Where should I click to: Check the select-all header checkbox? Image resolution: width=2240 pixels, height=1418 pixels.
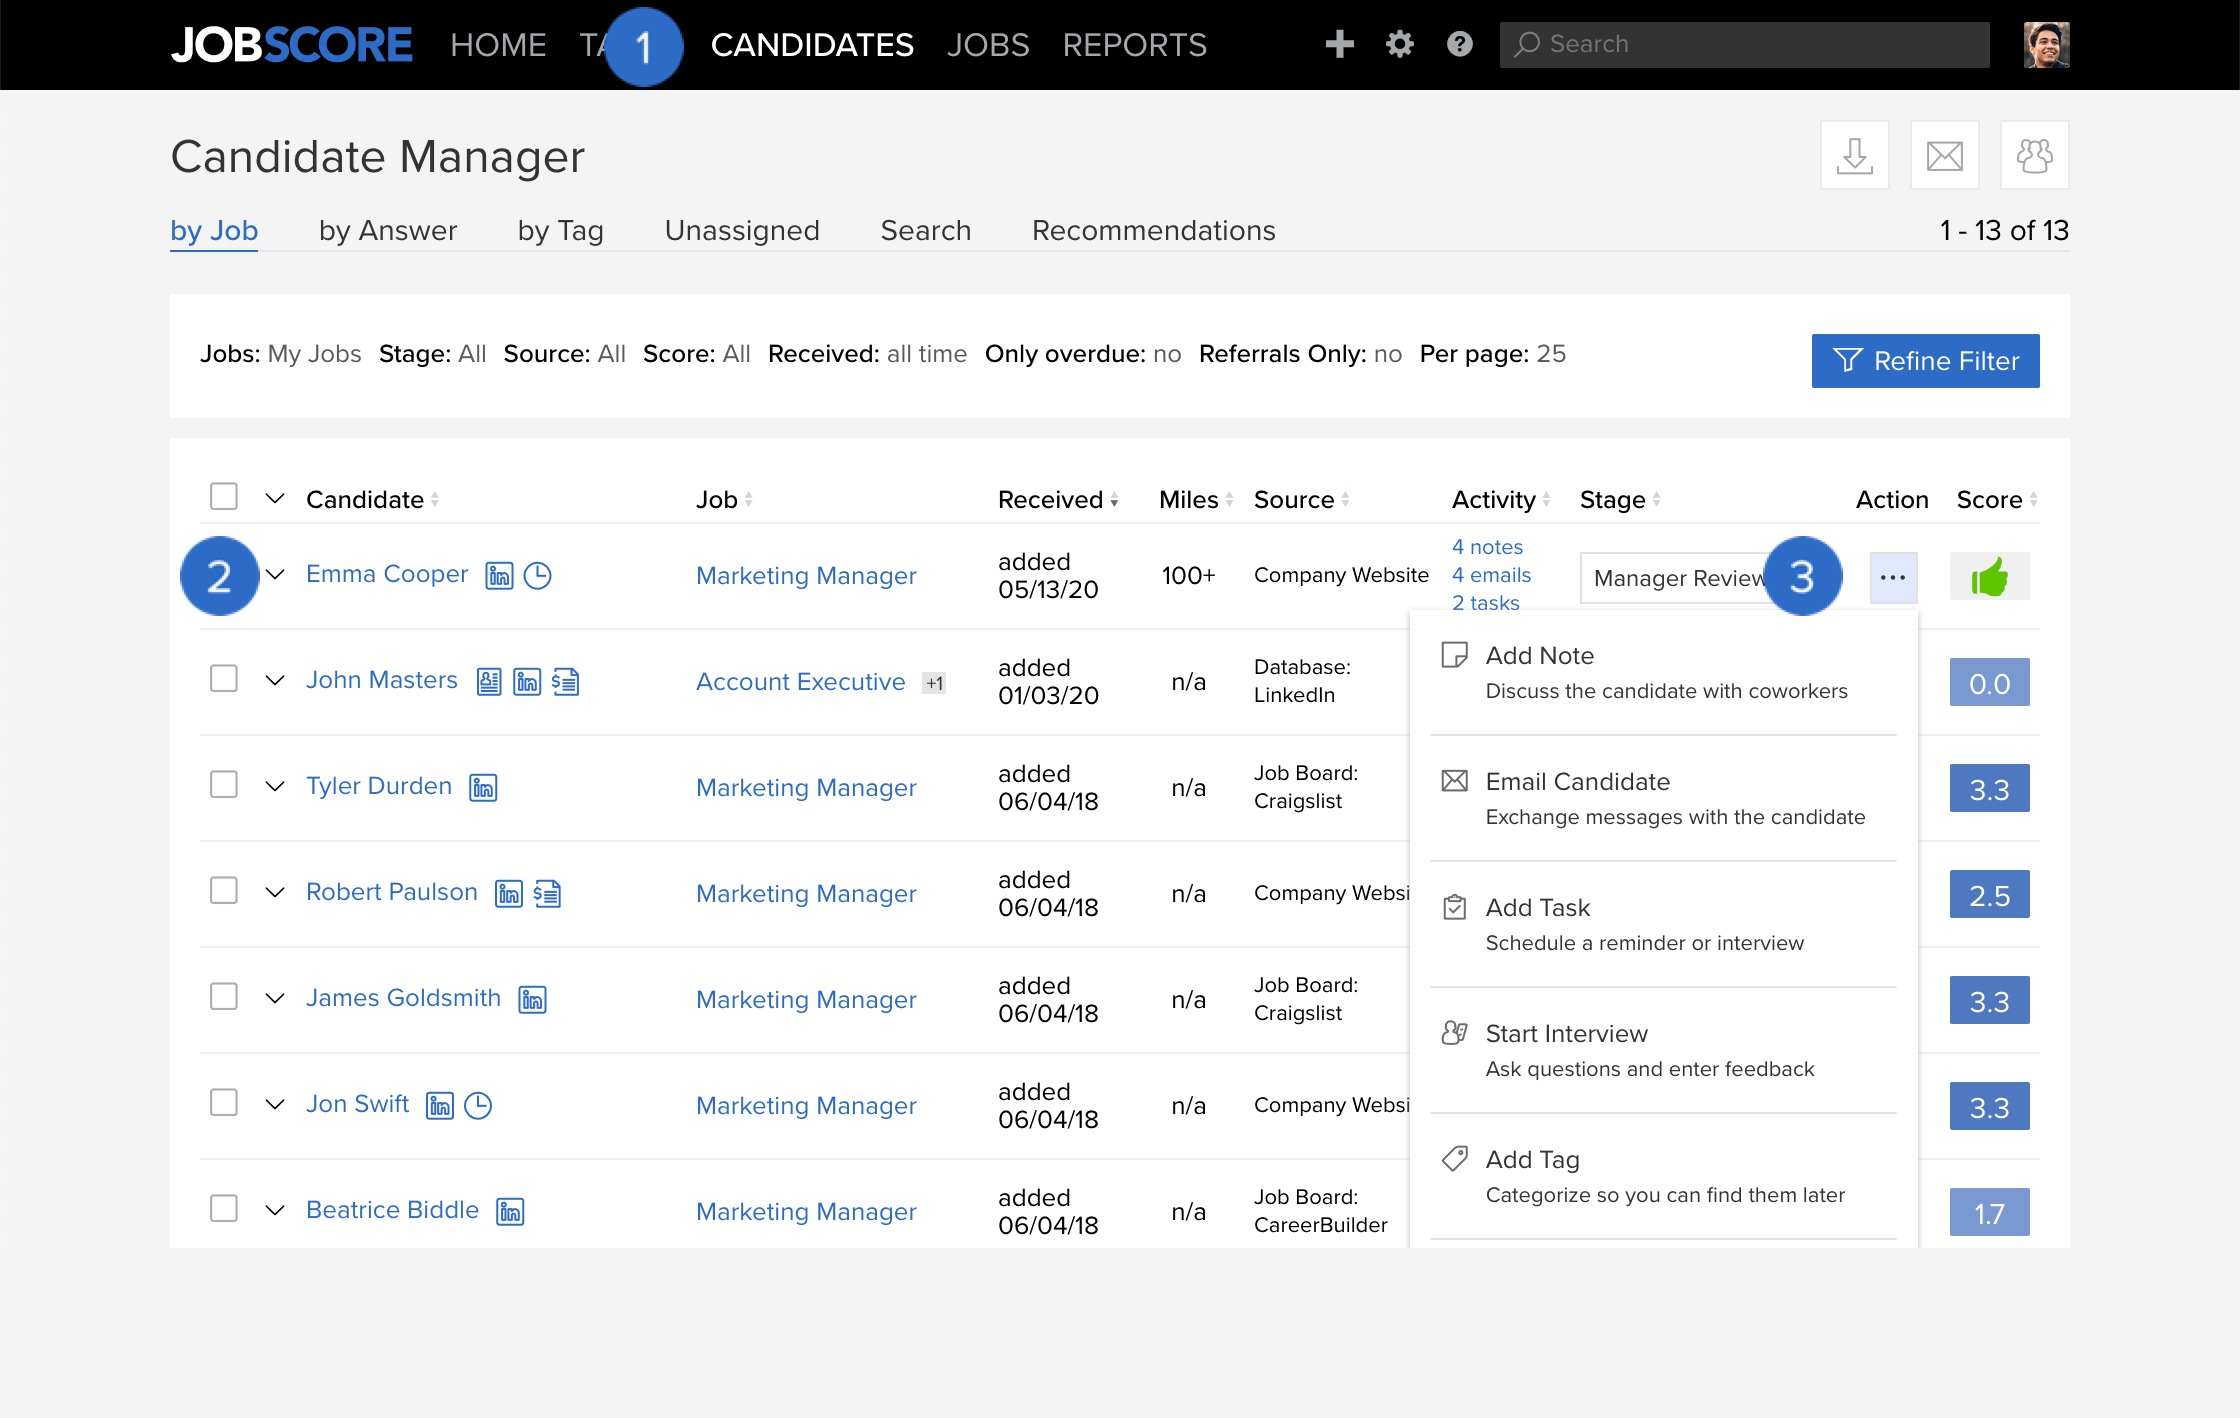coord(224,497)
